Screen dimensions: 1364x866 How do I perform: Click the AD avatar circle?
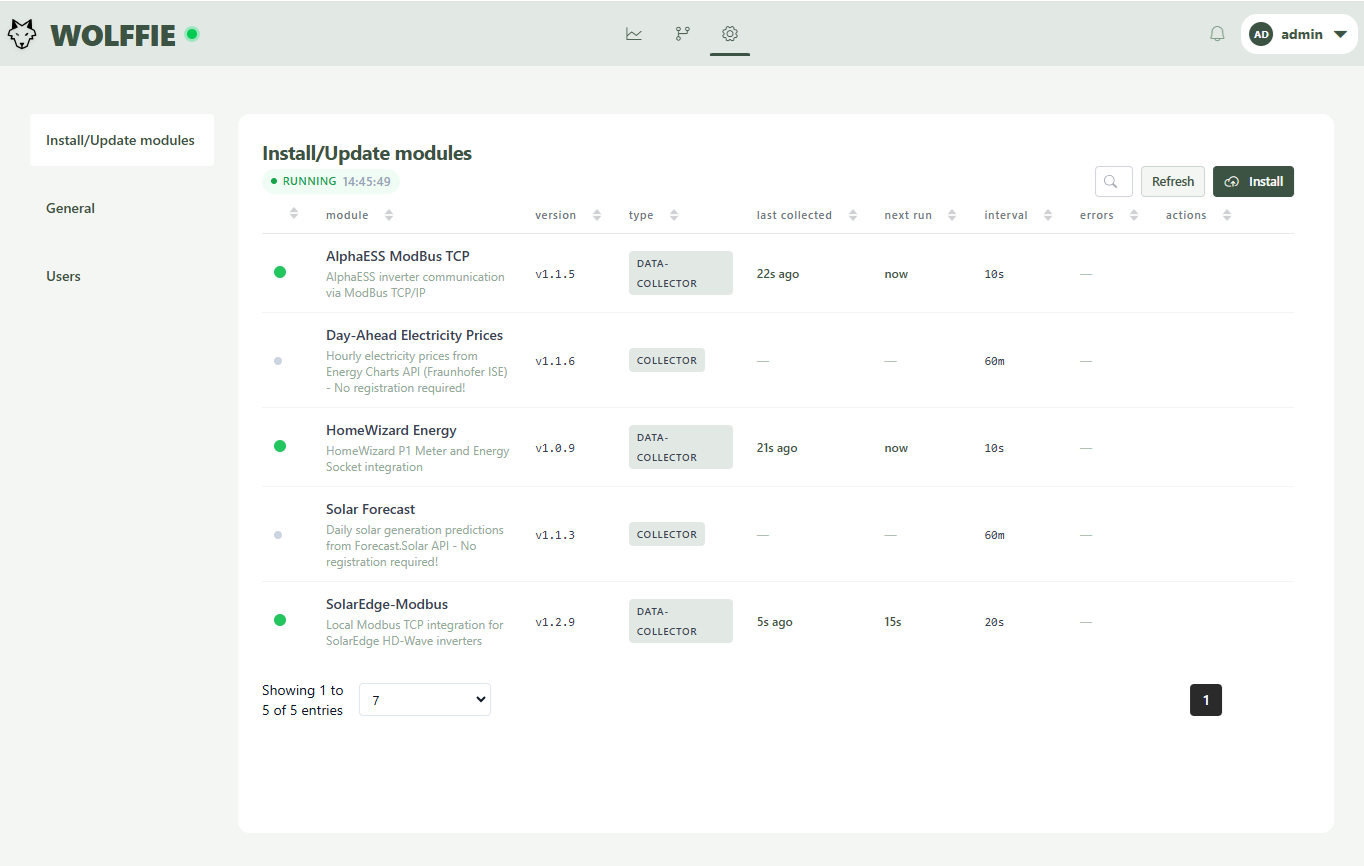[1261, 34]
